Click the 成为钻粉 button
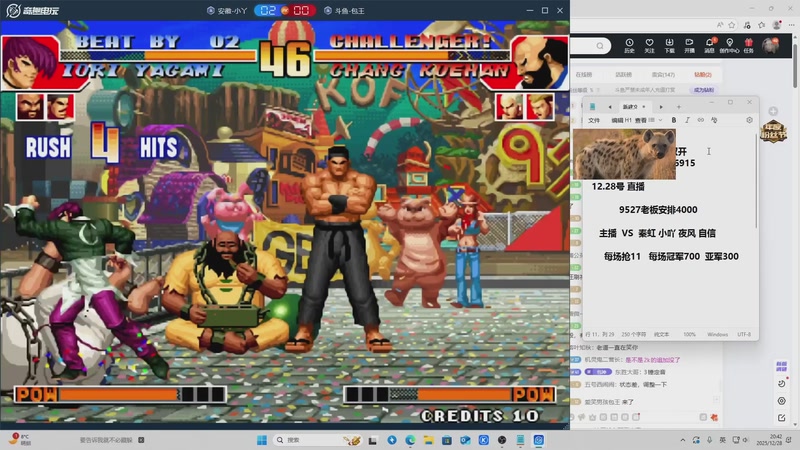 [x=704, y=90]
